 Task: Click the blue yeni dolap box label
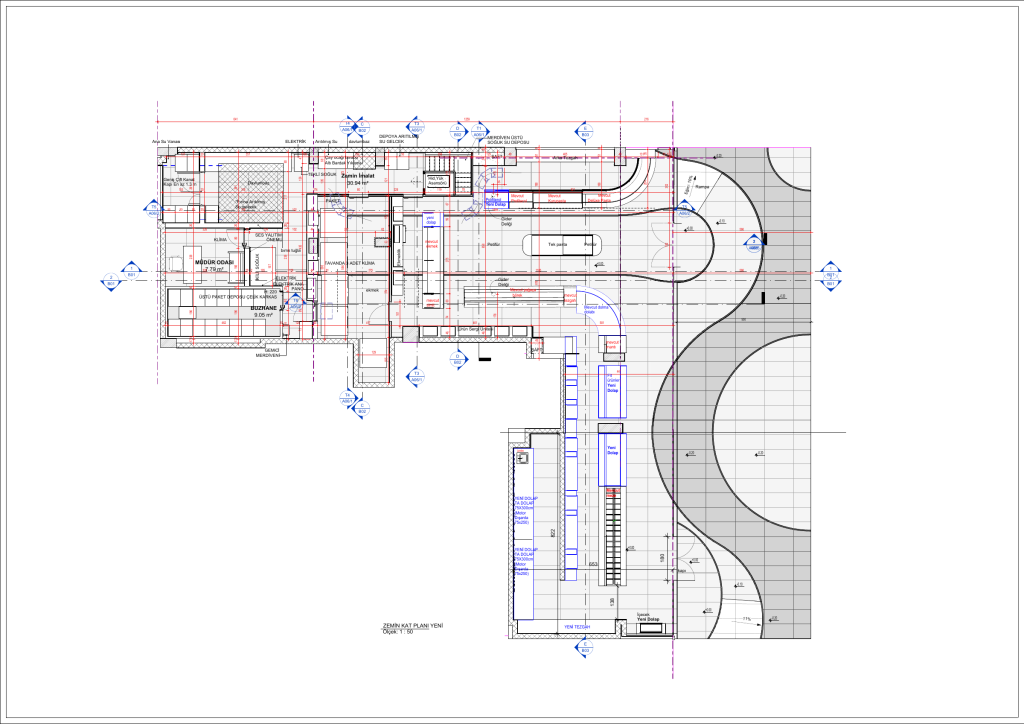point(431,221)
